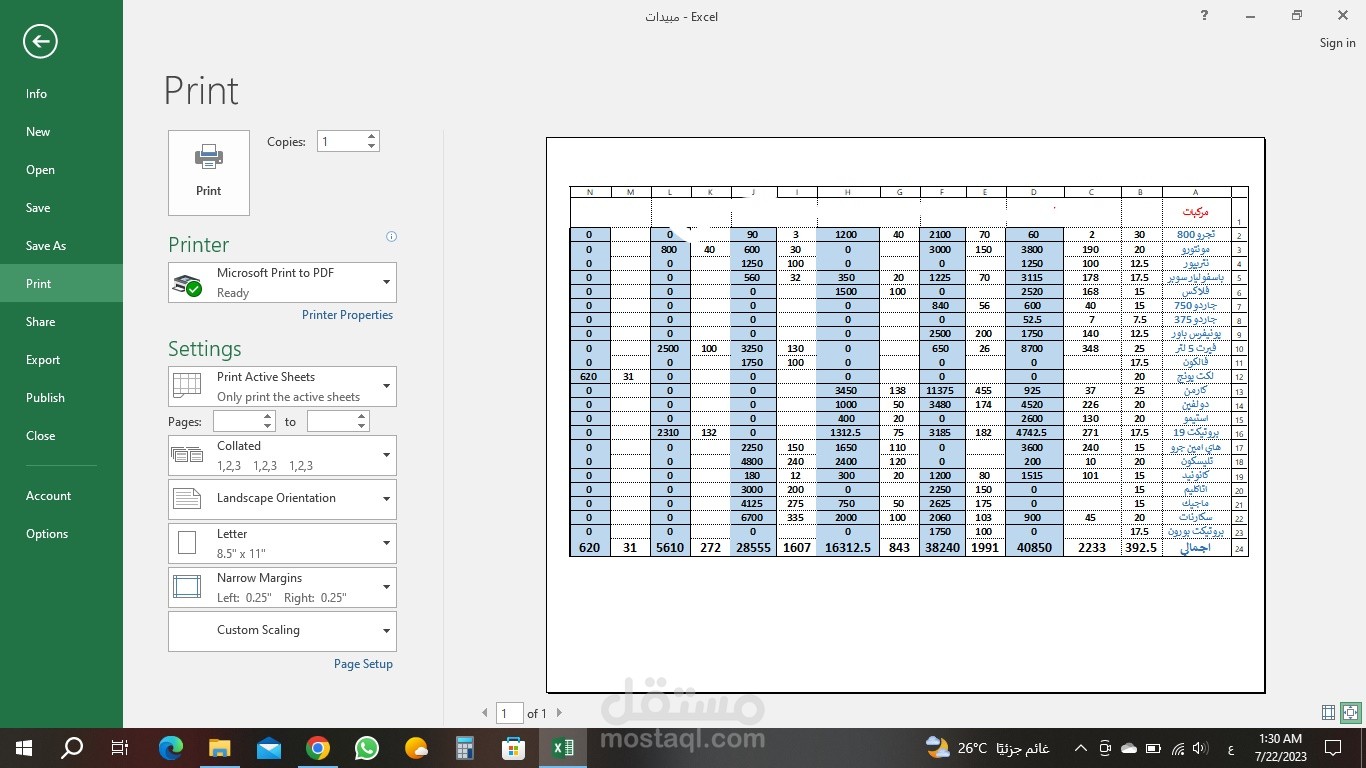Viewport: 1366px width, 768px height.
Task: Choose Save As in the Backstage menu
Action: 61,246
